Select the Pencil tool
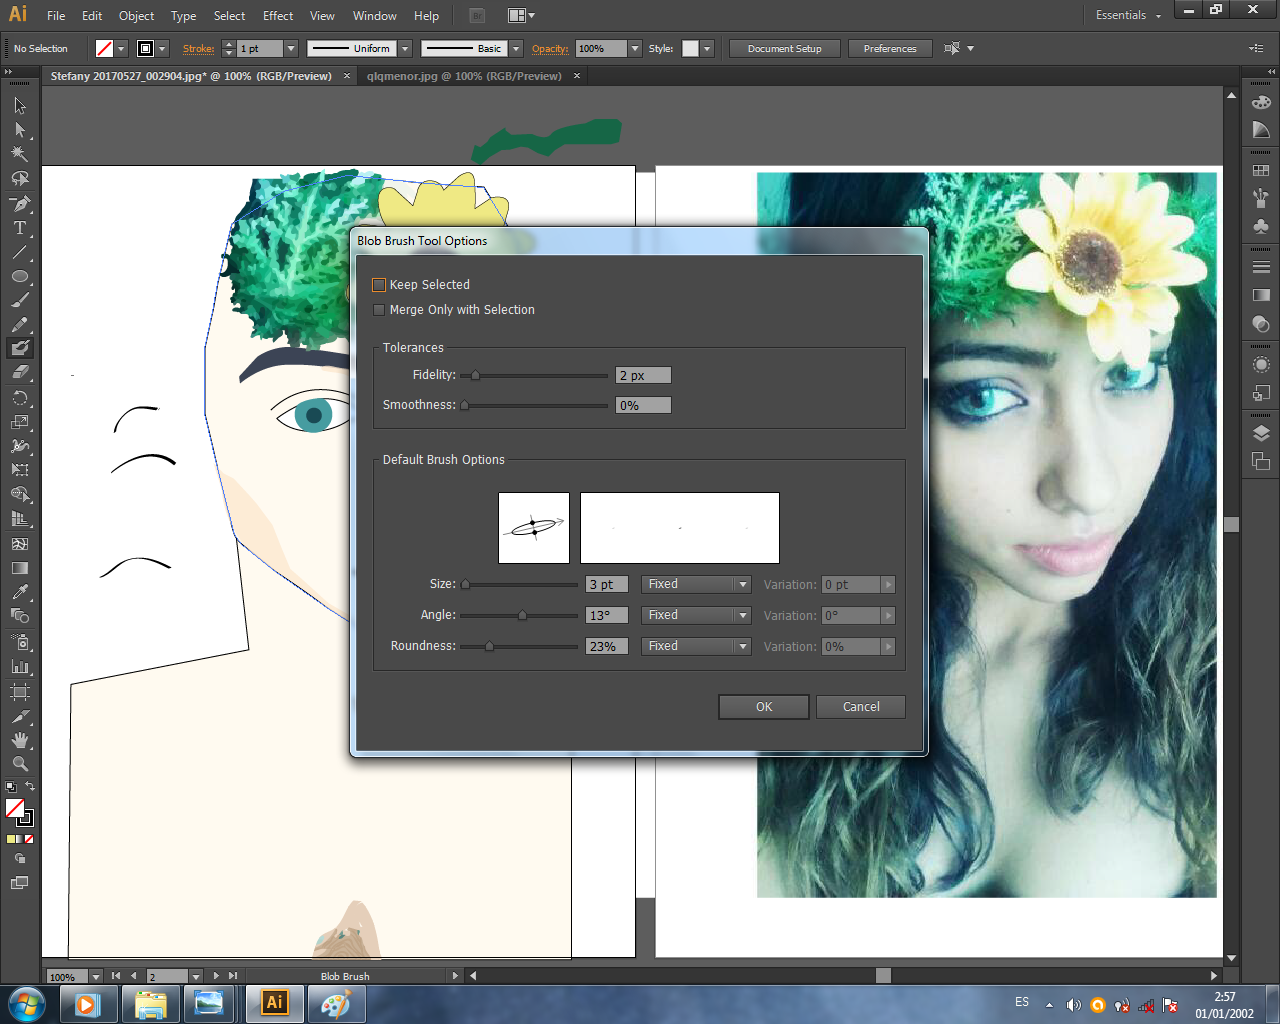1280x1024 pixels. point(20,325)
